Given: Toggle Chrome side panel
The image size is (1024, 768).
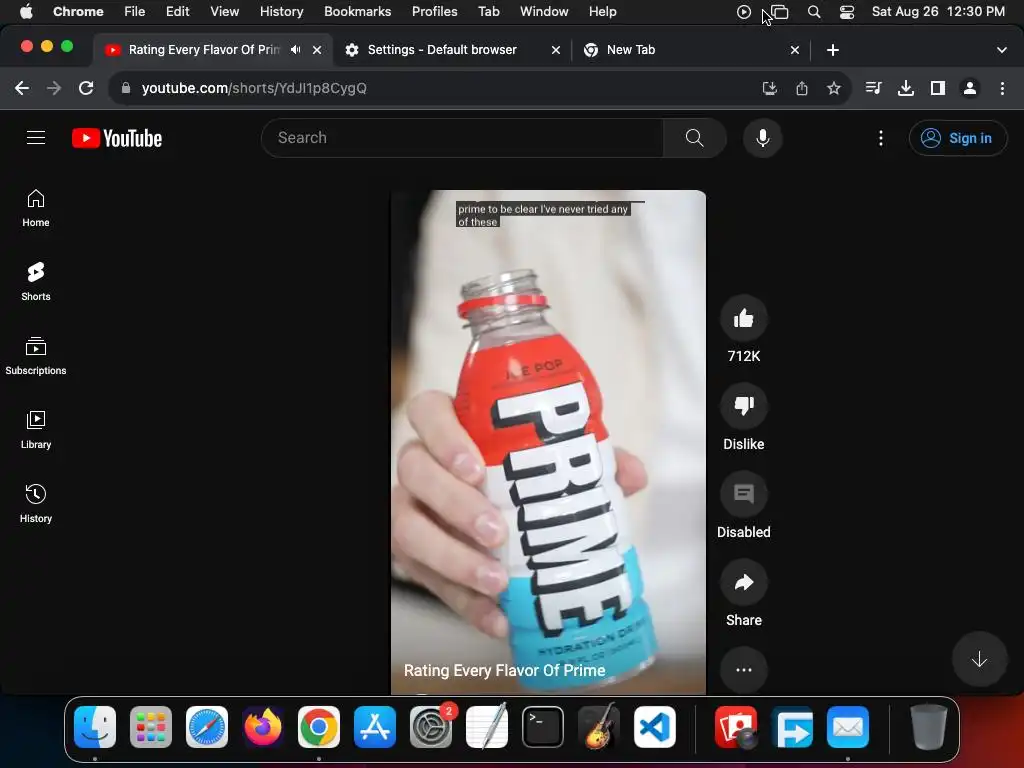Looking at the screenshot, I should coord(937,88).
